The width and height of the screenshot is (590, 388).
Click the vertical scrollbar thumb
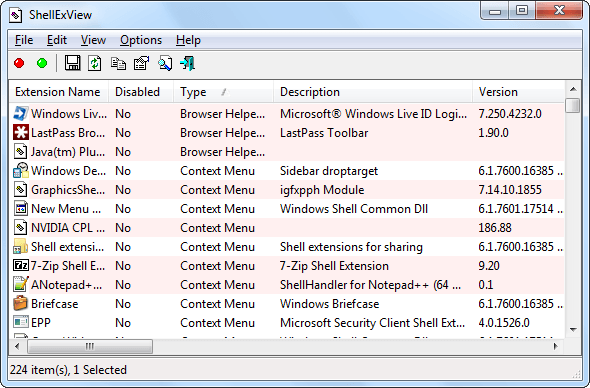pyautogui.click(x=573, y=105)
